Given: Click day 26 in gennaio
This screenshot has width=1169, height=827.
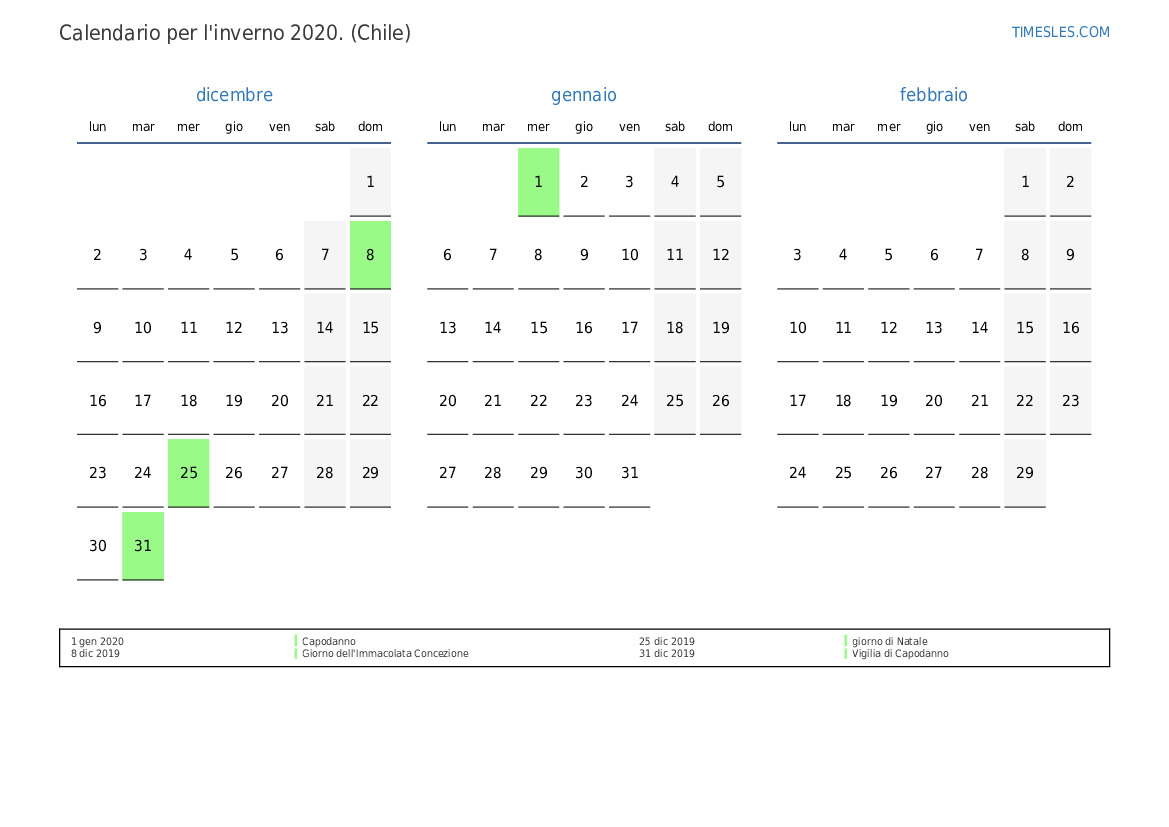Looking at the screenshot, I should coord(720,400).
